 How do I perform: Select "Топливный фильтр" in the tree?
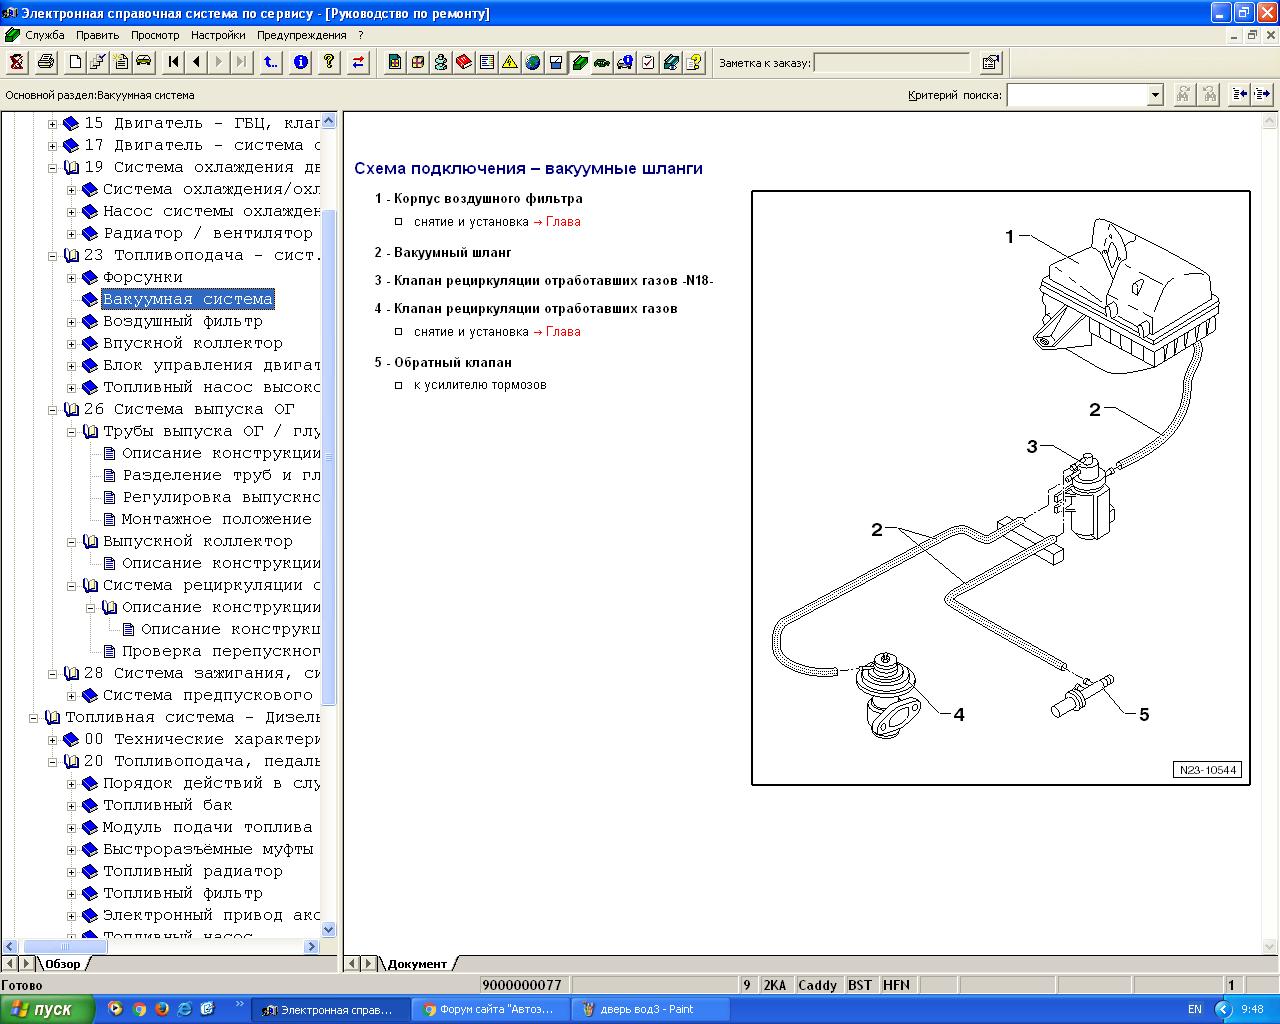coord(183,894)
